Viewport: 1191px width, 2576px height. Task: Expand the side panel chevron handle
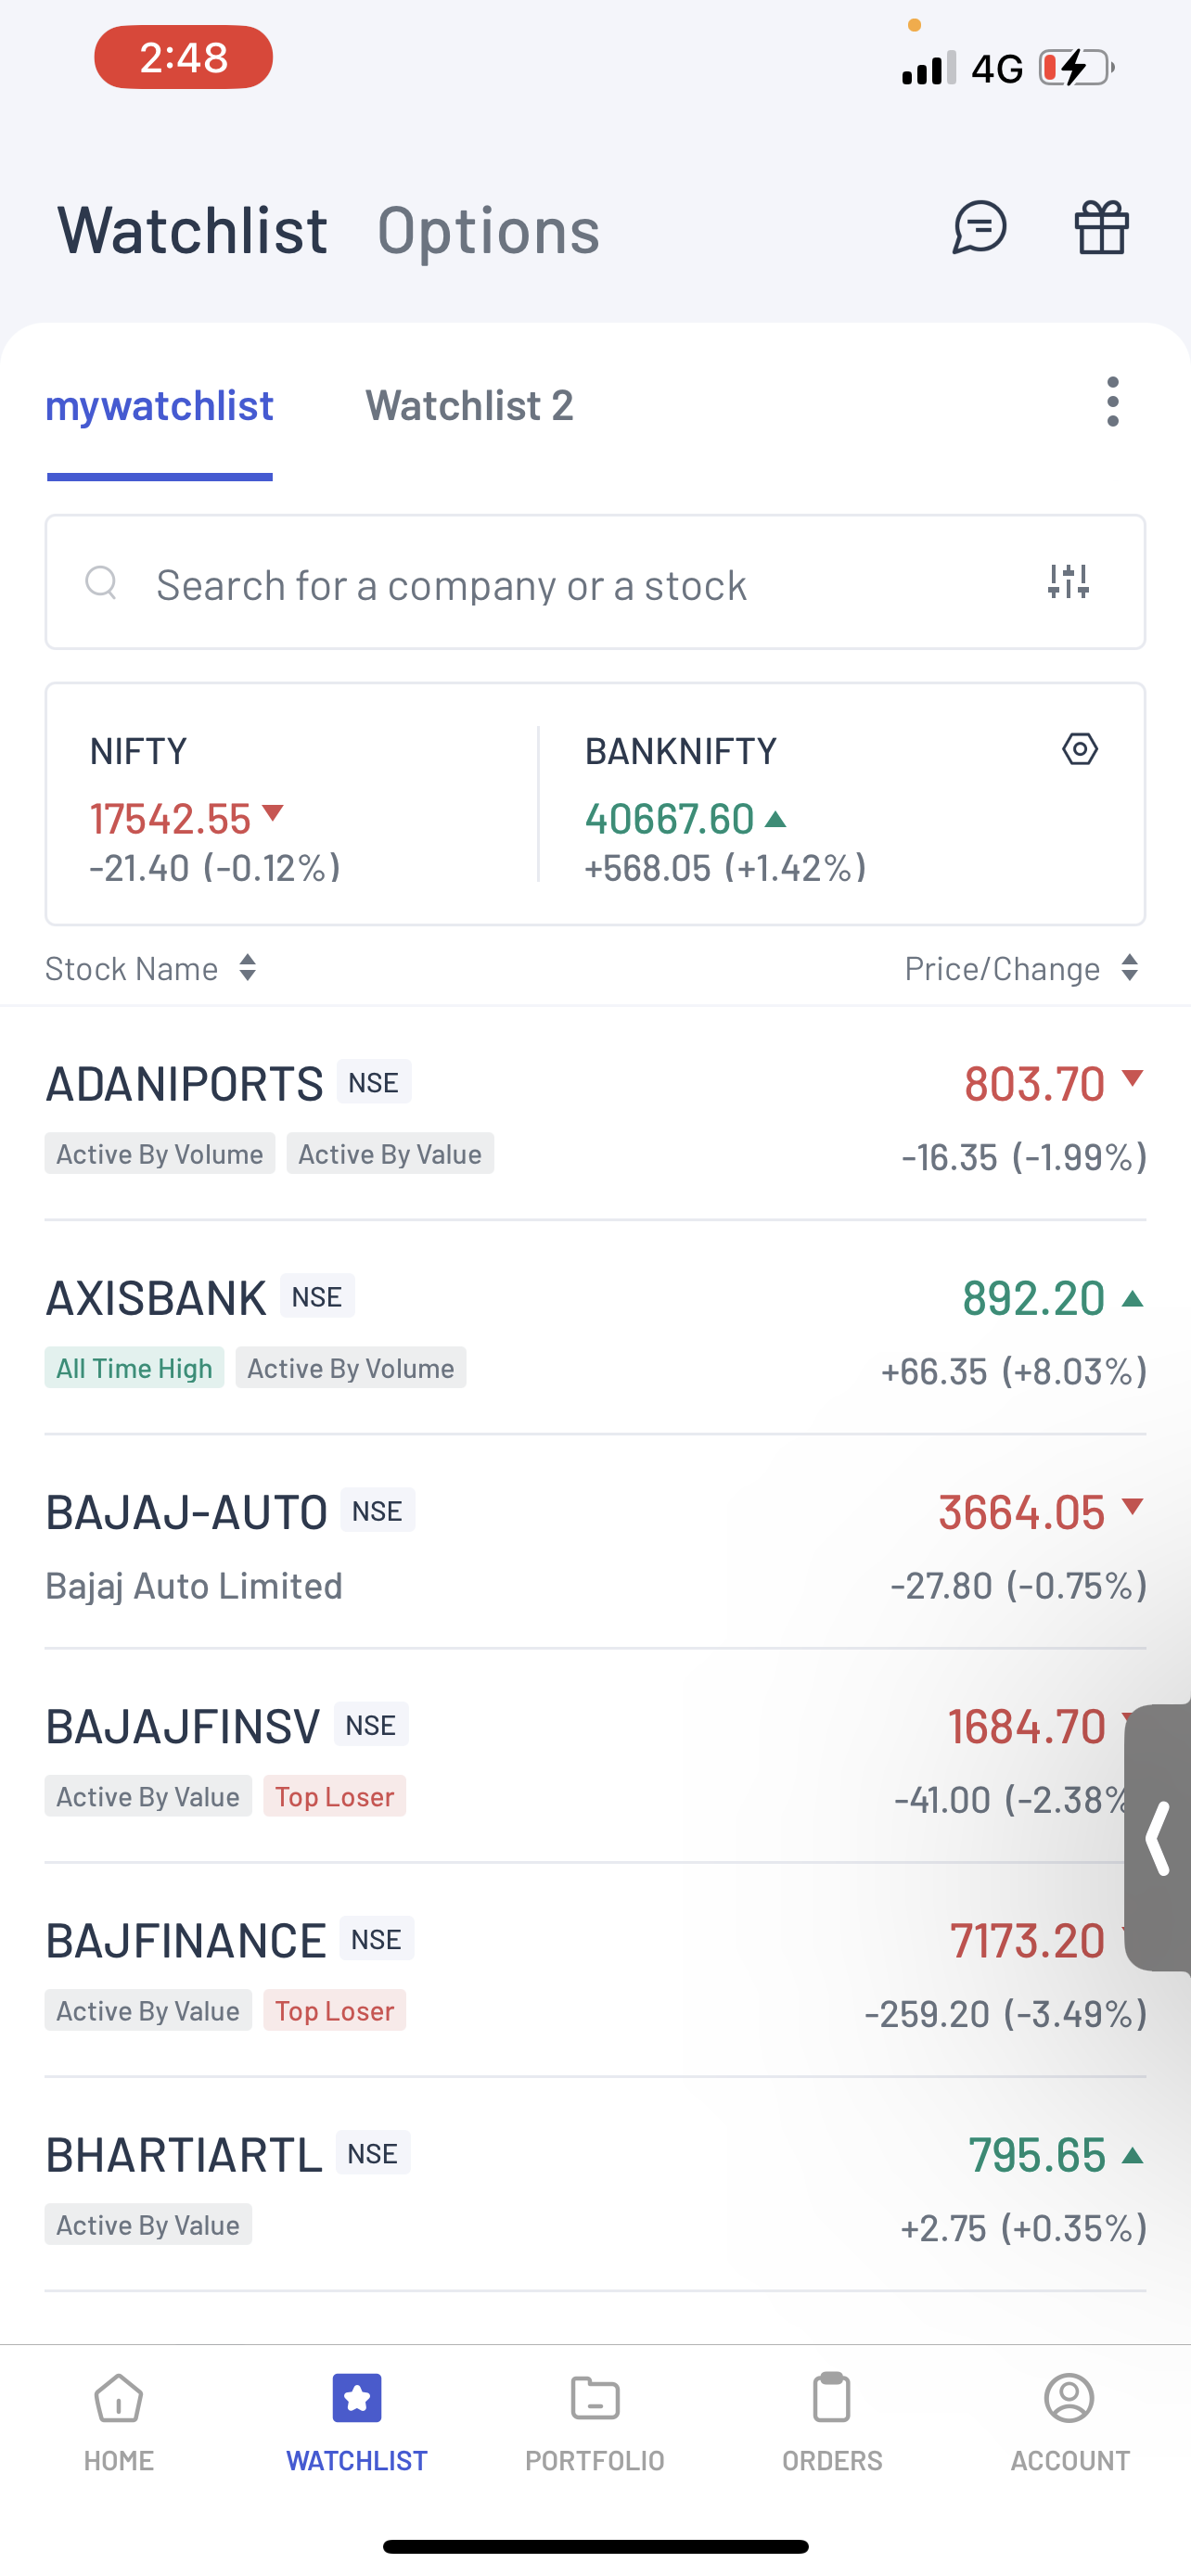(x=1158, y=1838)
